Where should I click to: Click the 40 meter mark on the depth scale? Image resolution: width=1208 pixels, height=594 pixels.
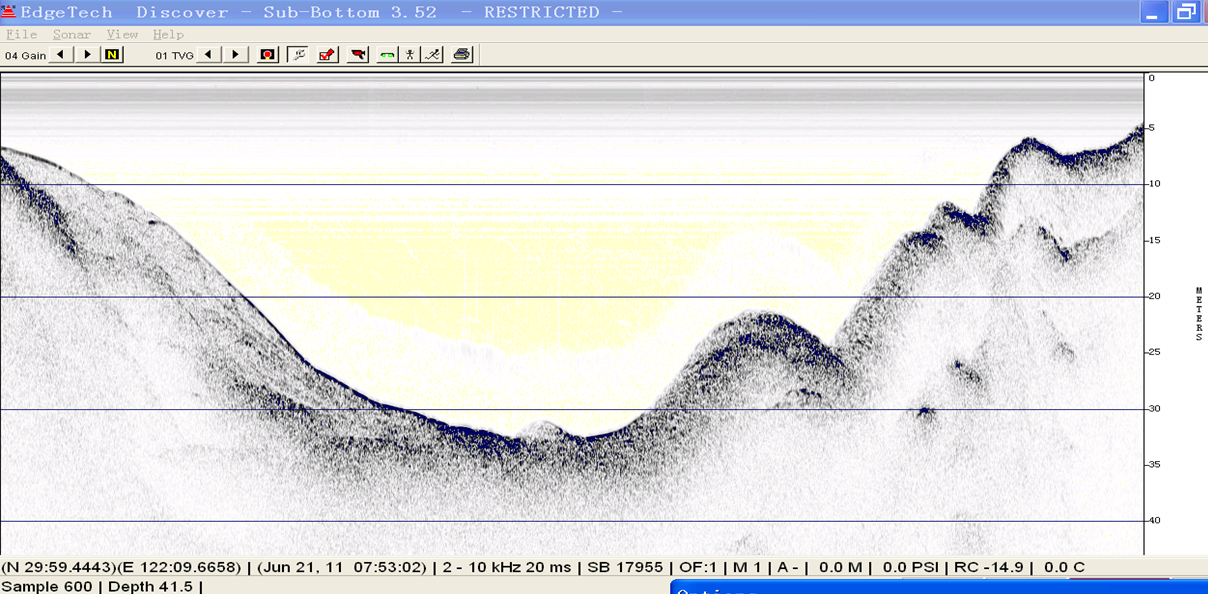(1154, 520)
